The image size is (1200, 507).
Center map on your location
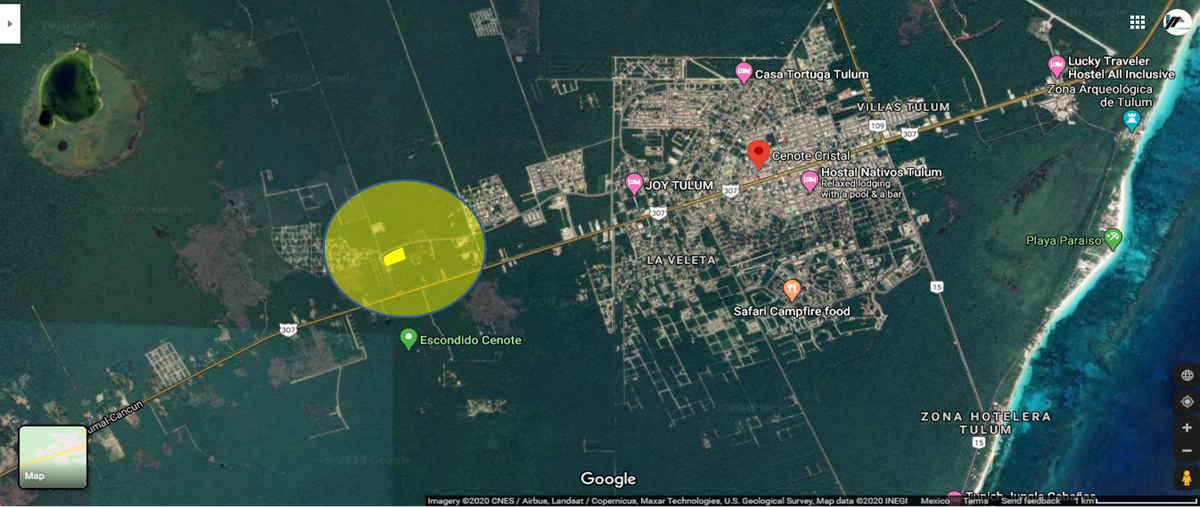(x=1187, y=402)
